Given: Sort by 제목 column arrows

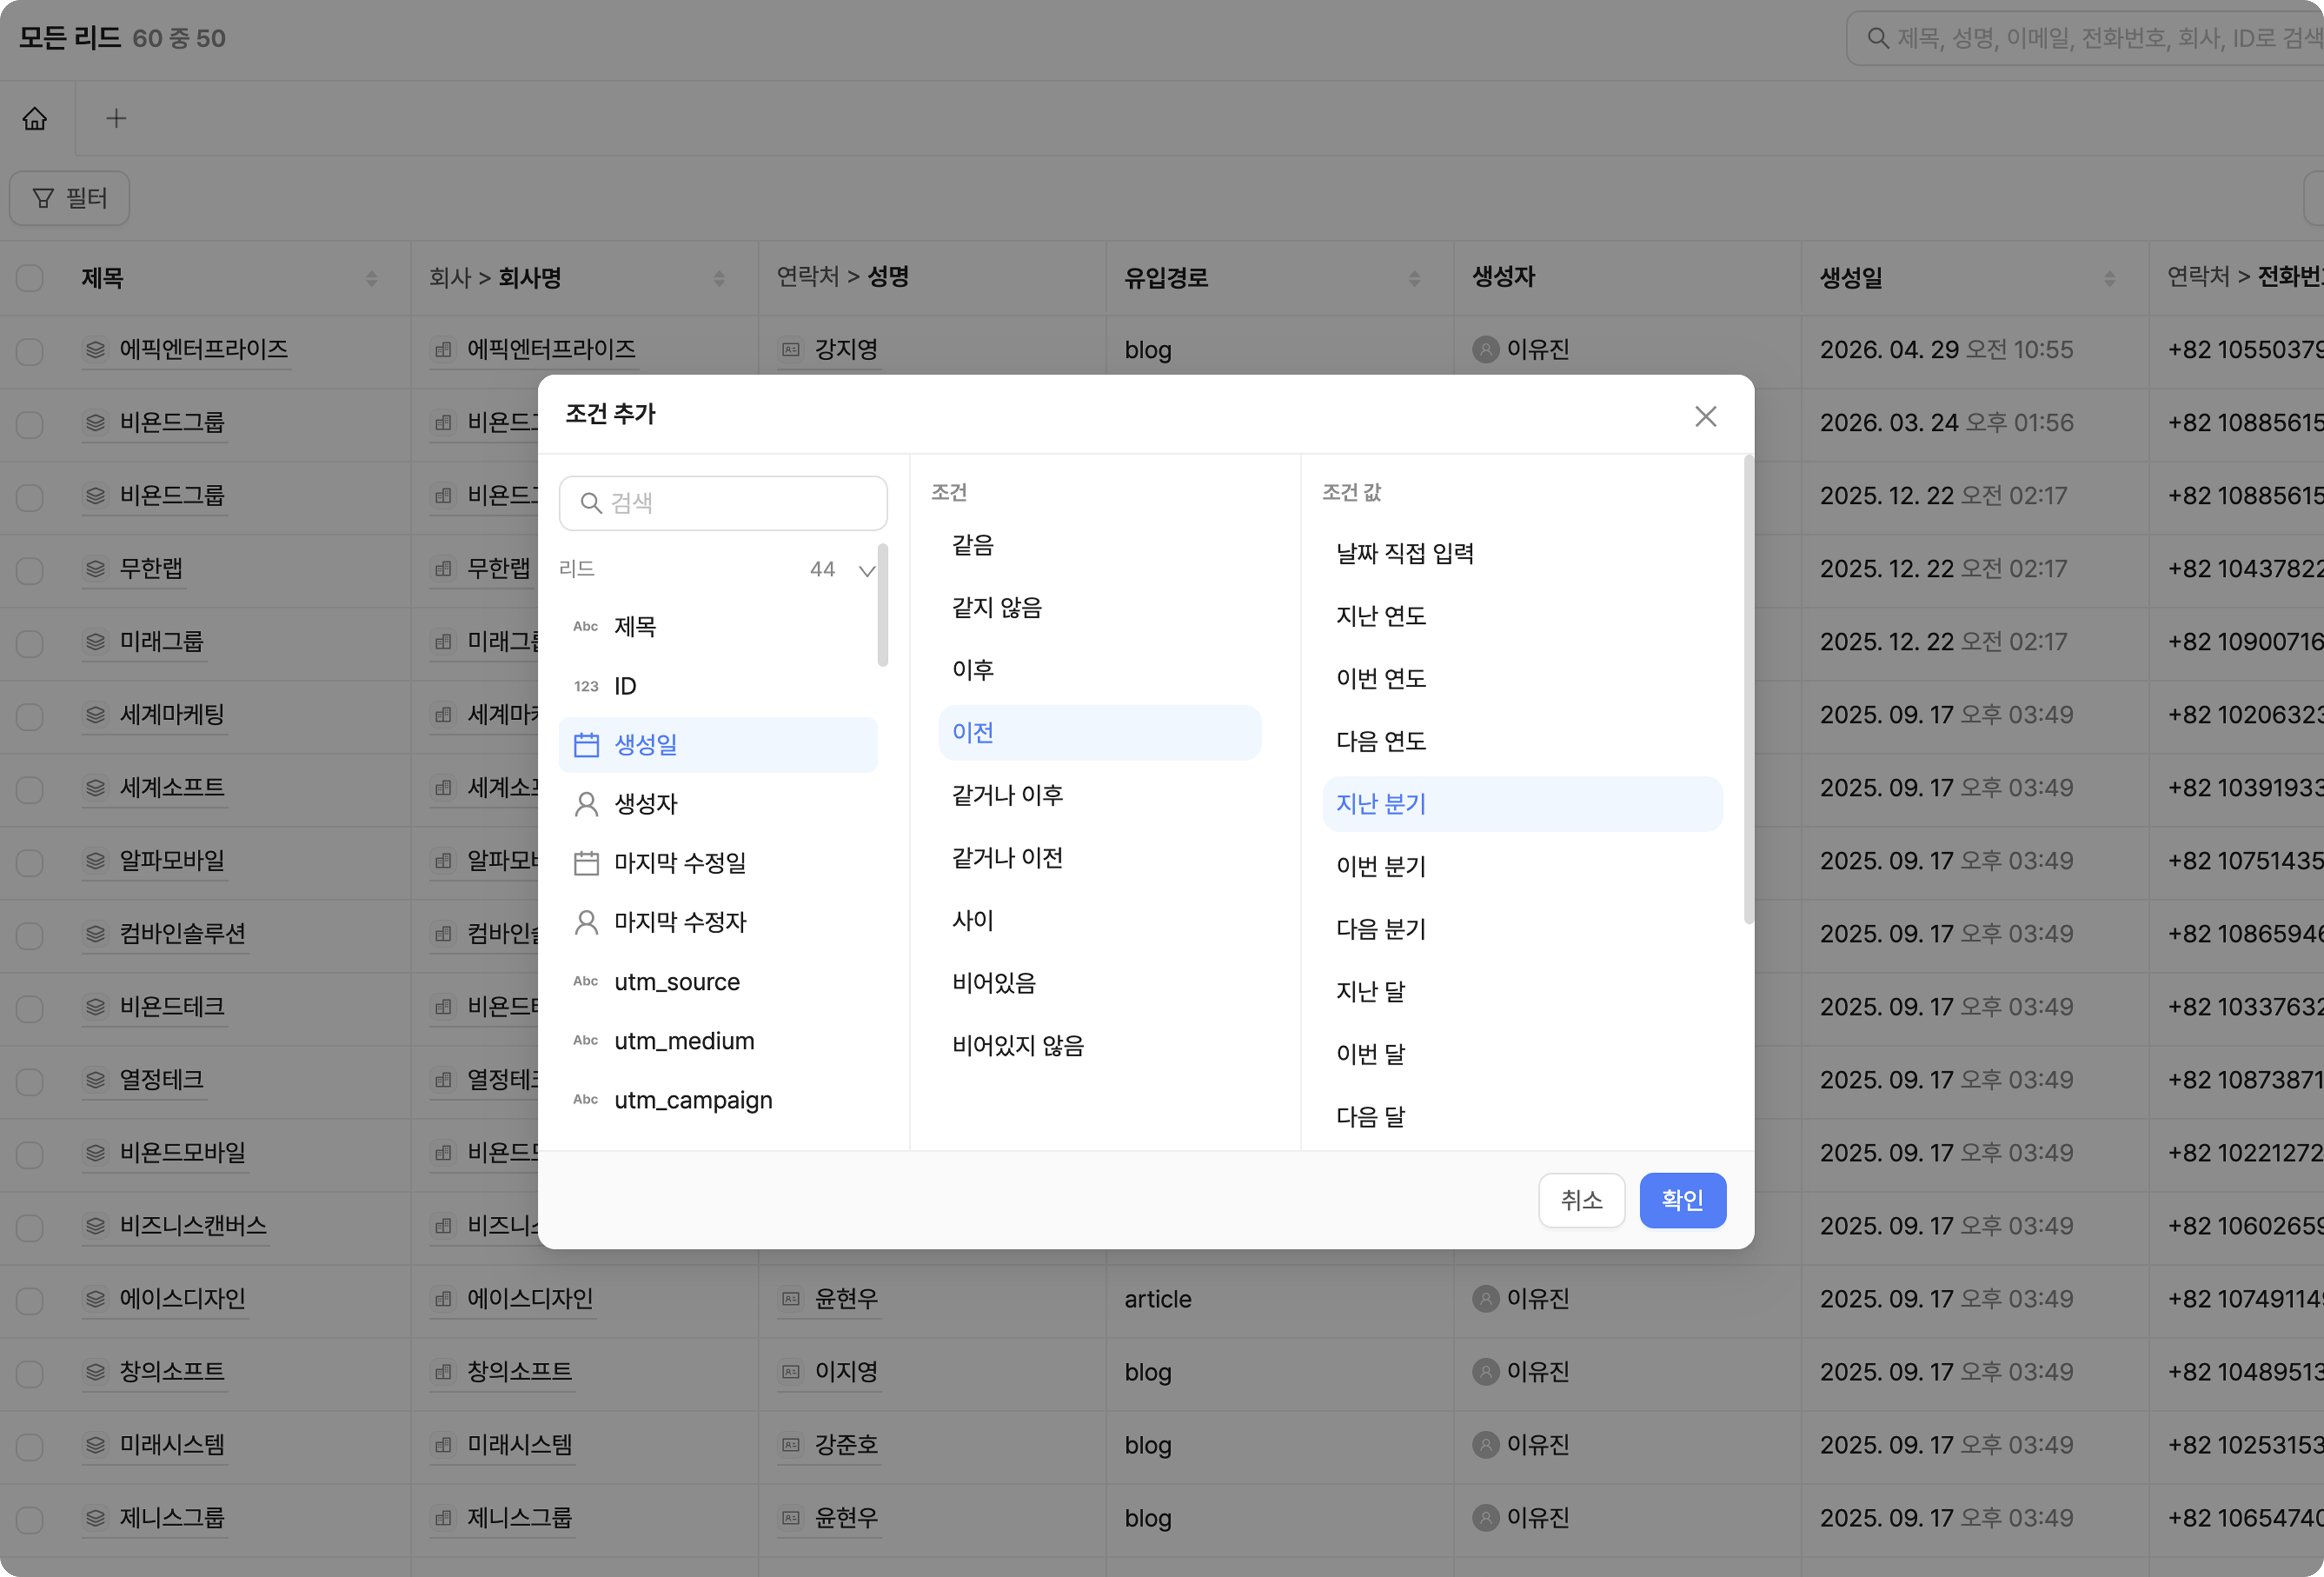Looking at the screenshot, I should click(x=371, y=279).
